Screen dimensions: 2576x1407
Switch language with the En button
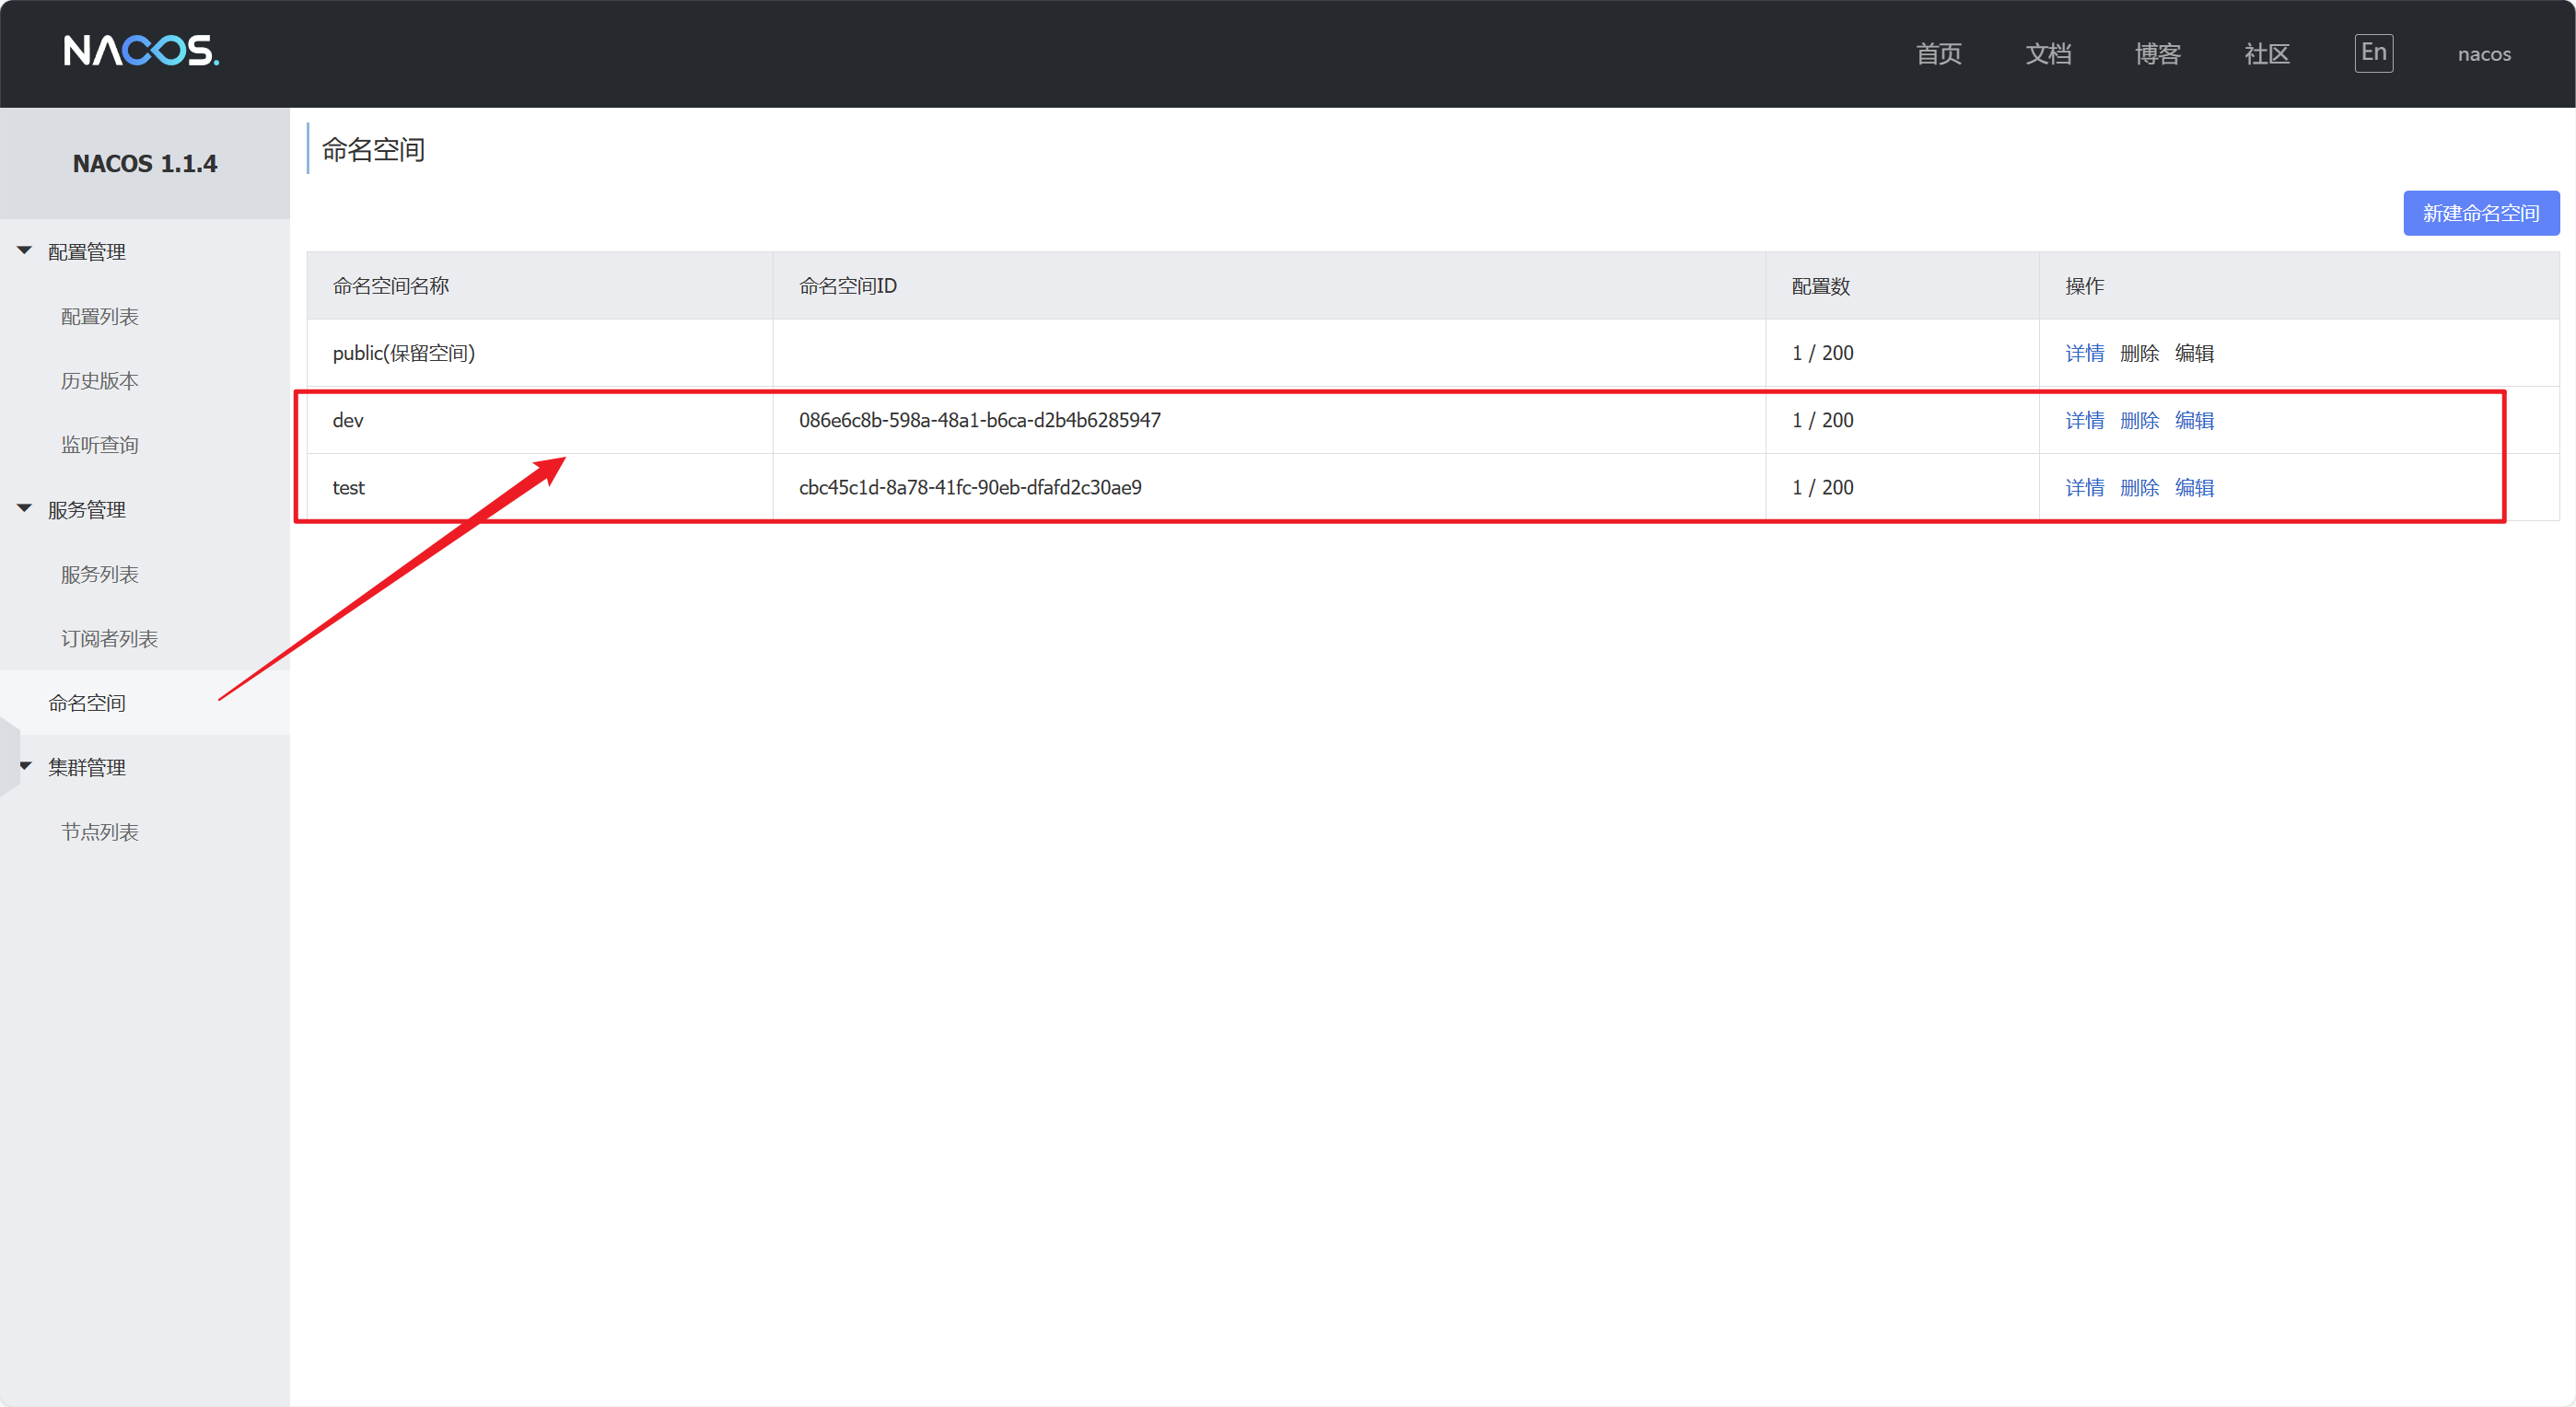coord(2373,52)
